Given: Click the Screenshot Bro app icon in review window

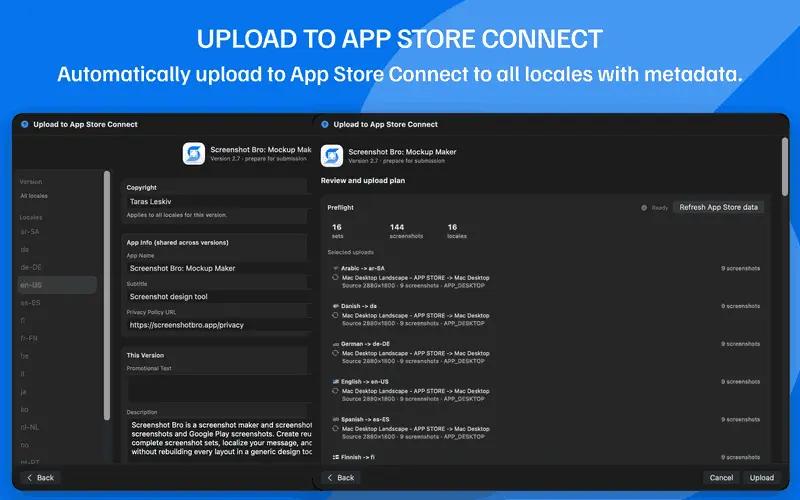Looking at the screenshot, I should point(332,156).
